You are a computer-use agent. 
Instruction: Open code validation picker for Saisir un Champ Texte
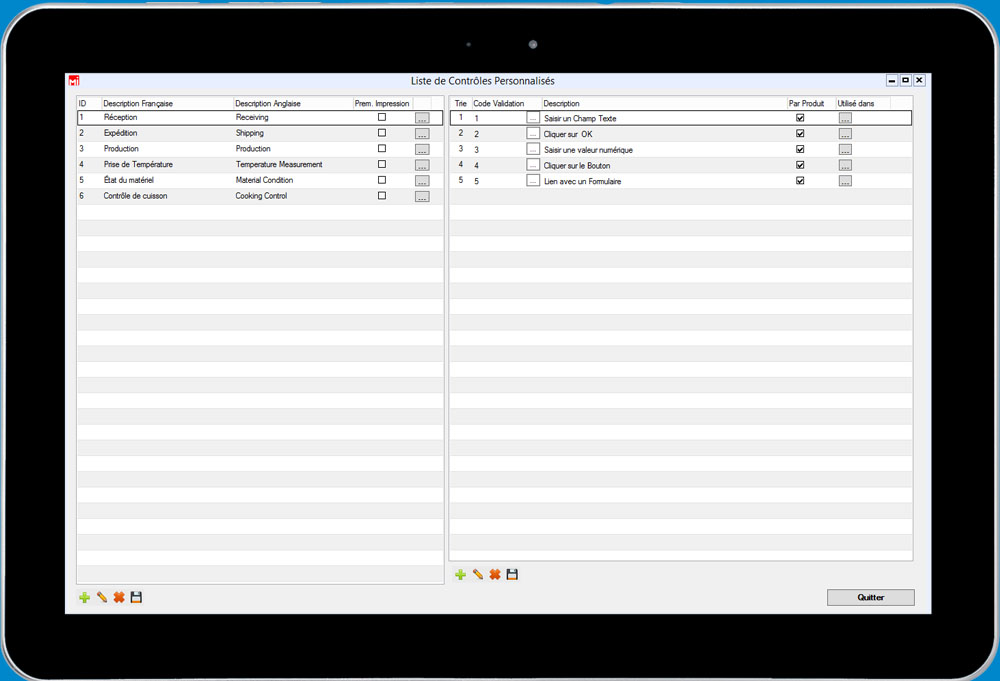(x=533, y=117)
